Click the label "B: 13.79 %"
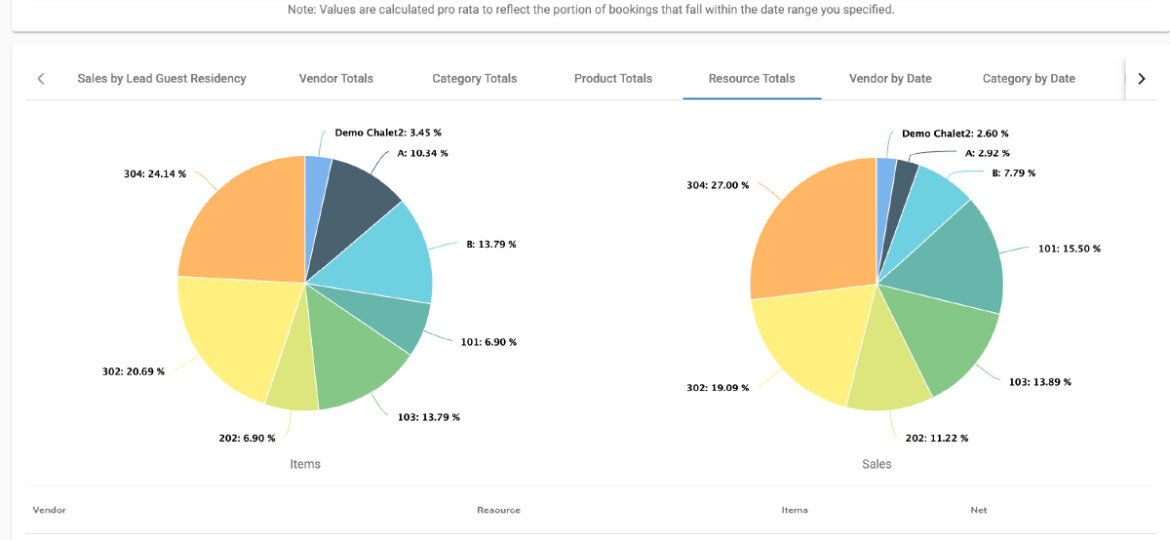 [x=491, y=245]
